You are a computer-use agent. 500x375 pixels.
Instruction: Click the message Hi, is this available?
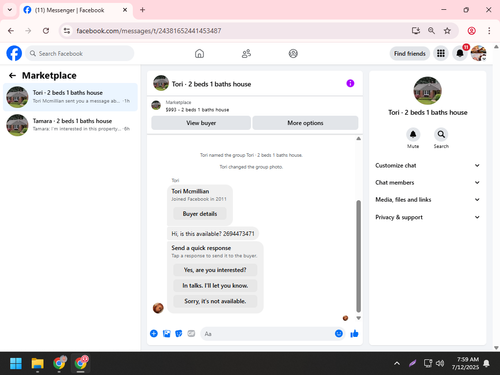(x=213, y=234)
